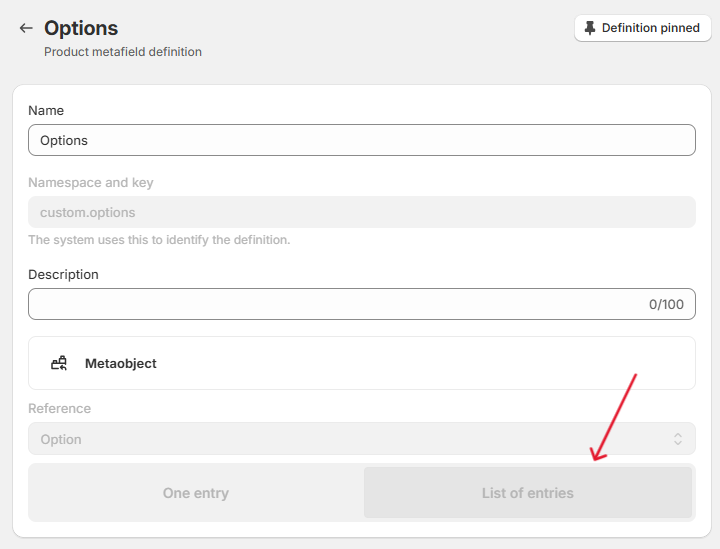Image resolution: width=720 pixels, height=549 pixels.
Task: Click the Name label
Action: (46, 111)
